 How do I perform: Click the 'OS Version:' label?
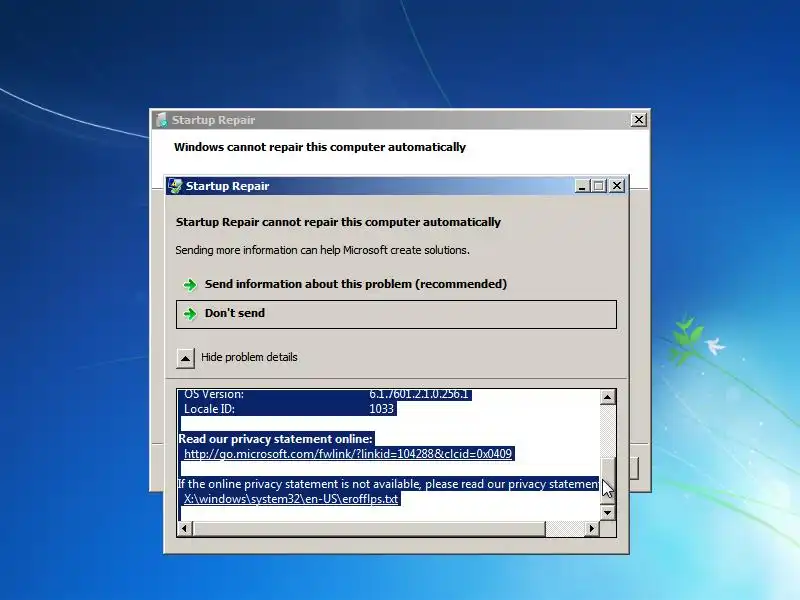[x=214, y=394]
